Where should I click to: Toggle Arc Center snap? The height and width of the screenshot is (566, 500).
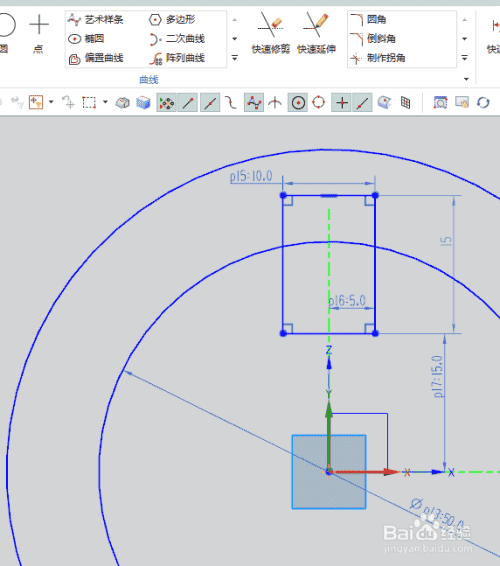point(298,103)
